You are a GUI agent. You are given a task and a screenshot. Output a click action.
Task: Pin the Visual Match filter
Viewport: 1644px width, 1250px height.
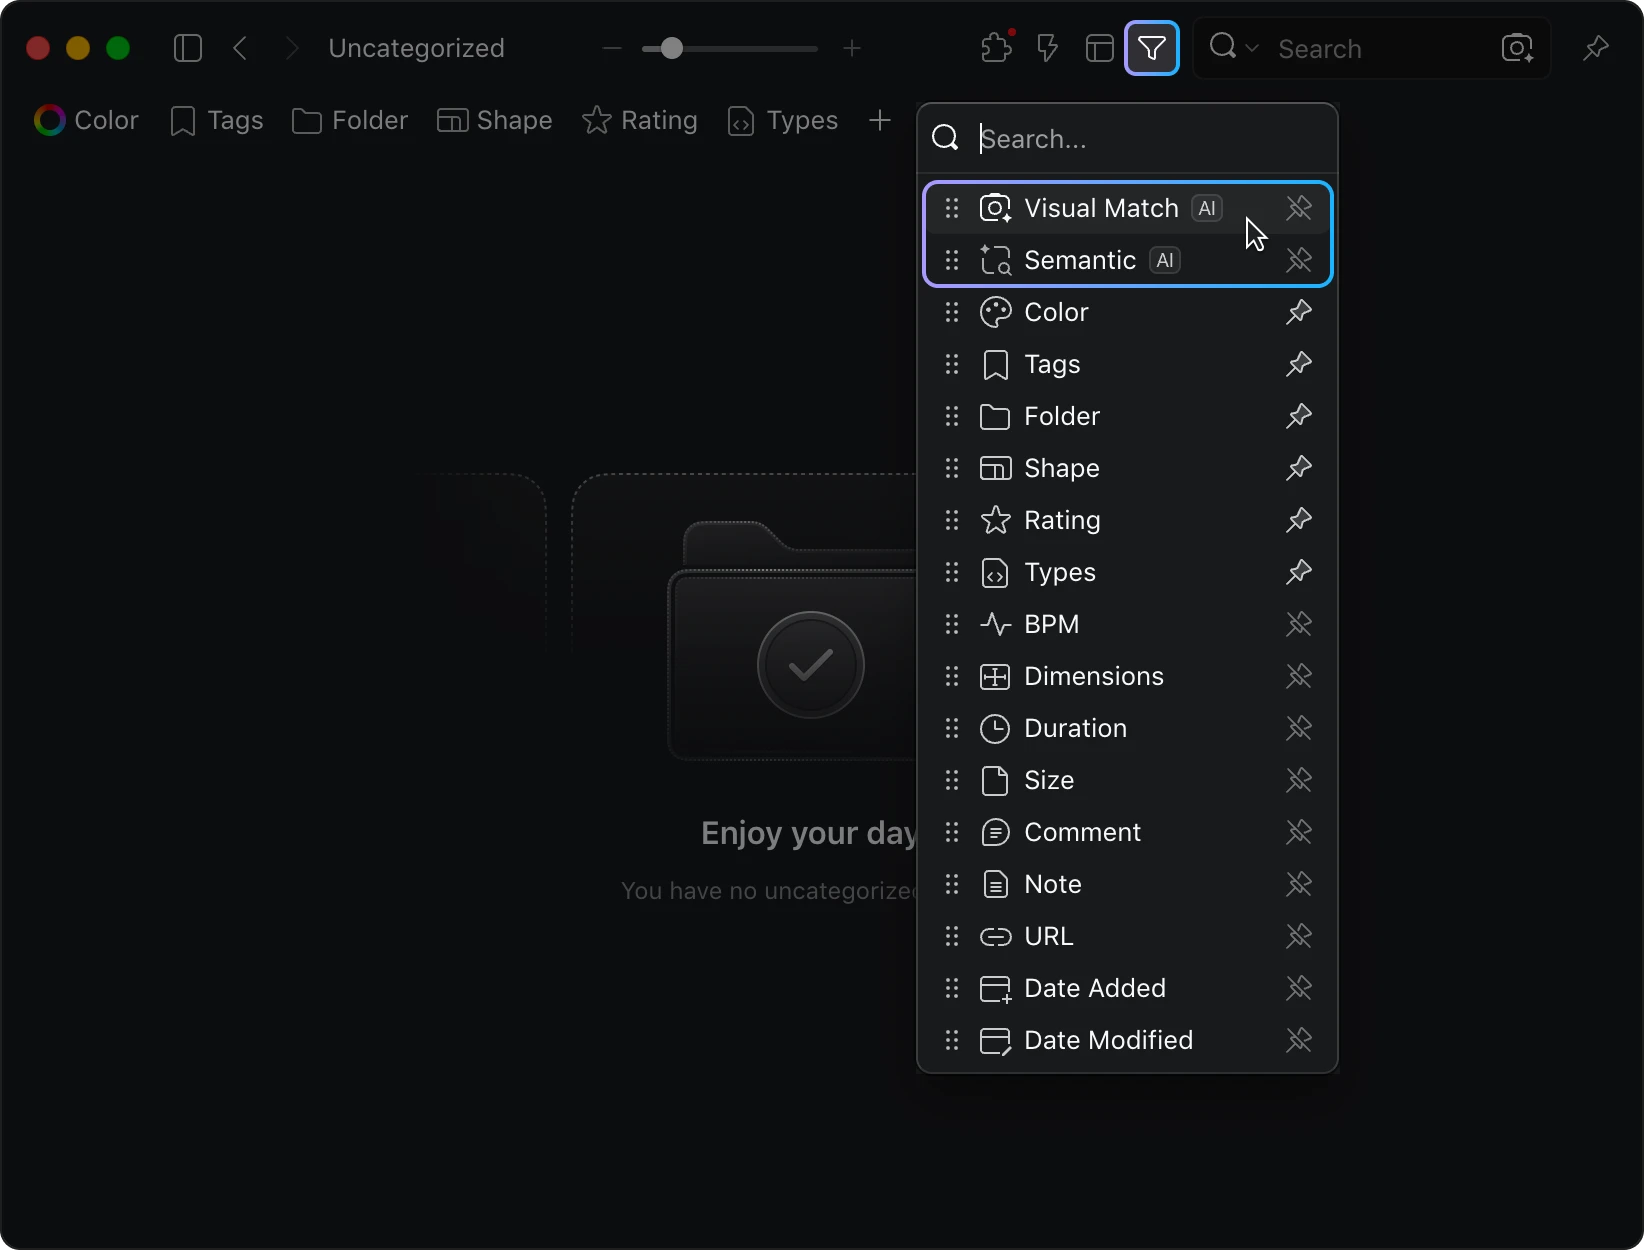1298,208
